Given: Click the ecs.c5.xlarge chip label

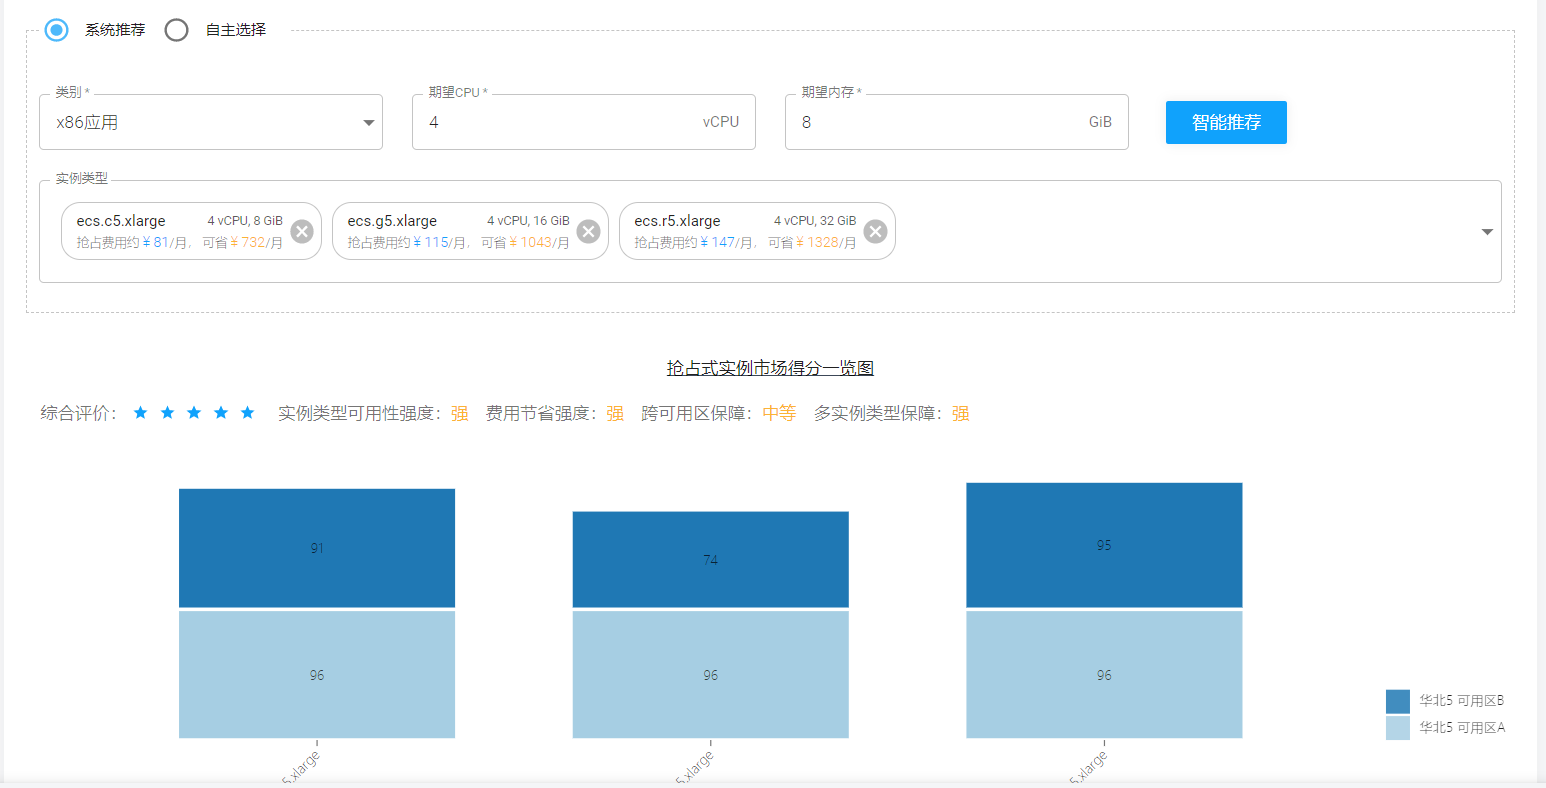Looking at the screenshot, I should (121, 221).
